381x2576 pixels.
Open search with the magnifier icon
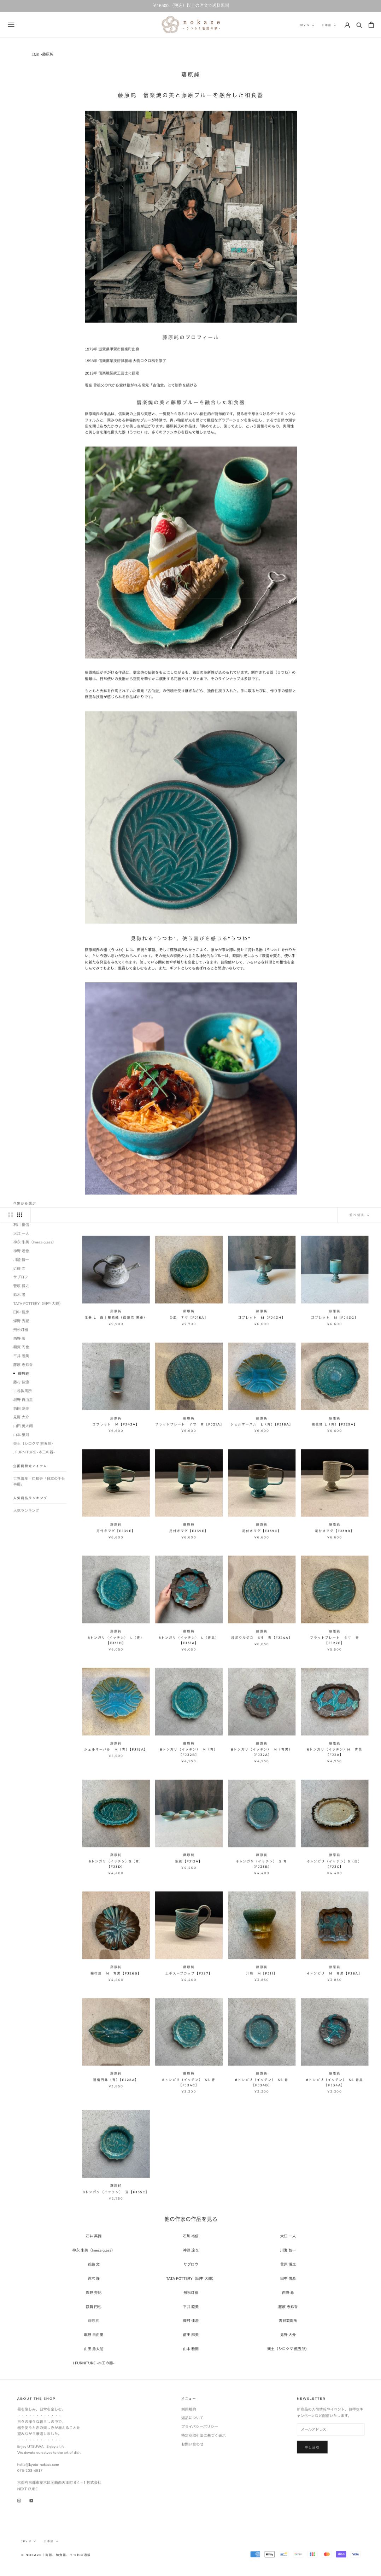pos(359,25)
